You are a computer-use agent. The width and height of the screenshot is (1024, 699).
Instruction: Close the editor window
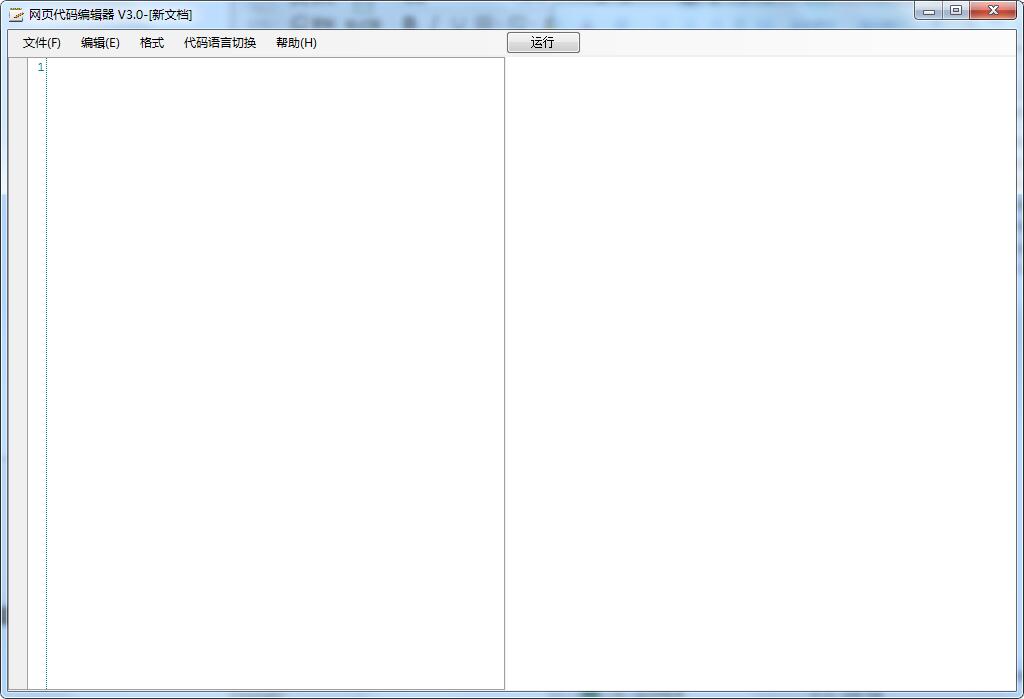993,10
